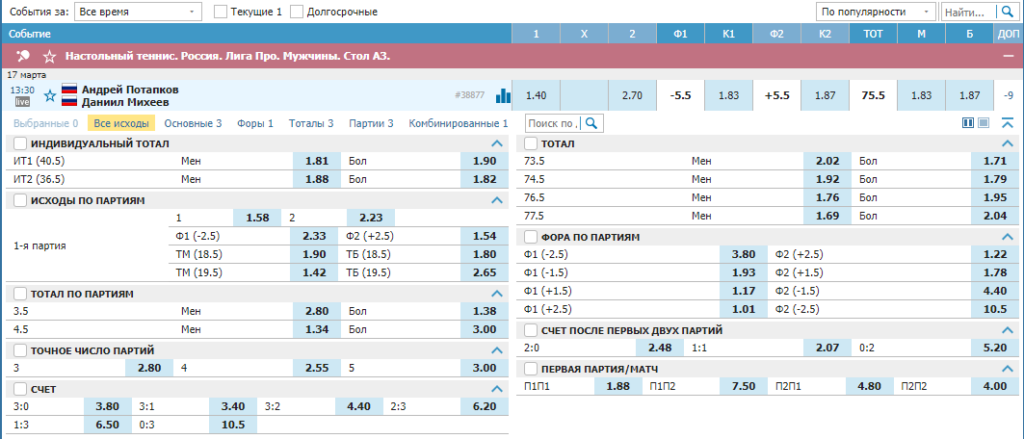Viewport: 1024px width, 439px height.
Task: Switch to two-column layout icon
Action: [x=968, y=123]
